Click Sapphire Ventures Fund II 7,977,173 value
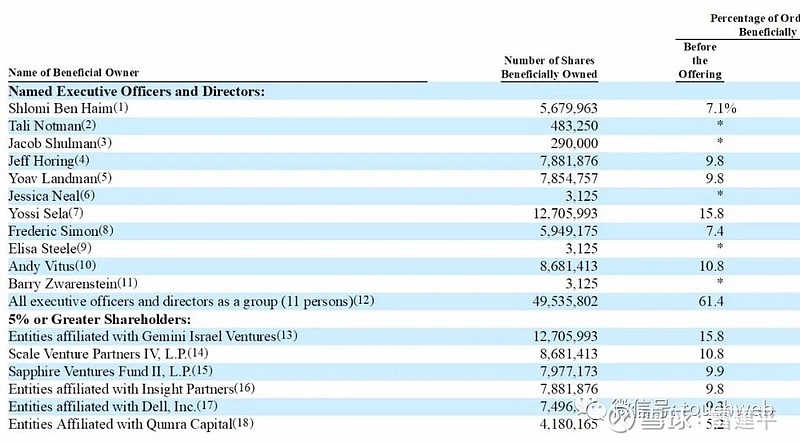 click(569, 371)
